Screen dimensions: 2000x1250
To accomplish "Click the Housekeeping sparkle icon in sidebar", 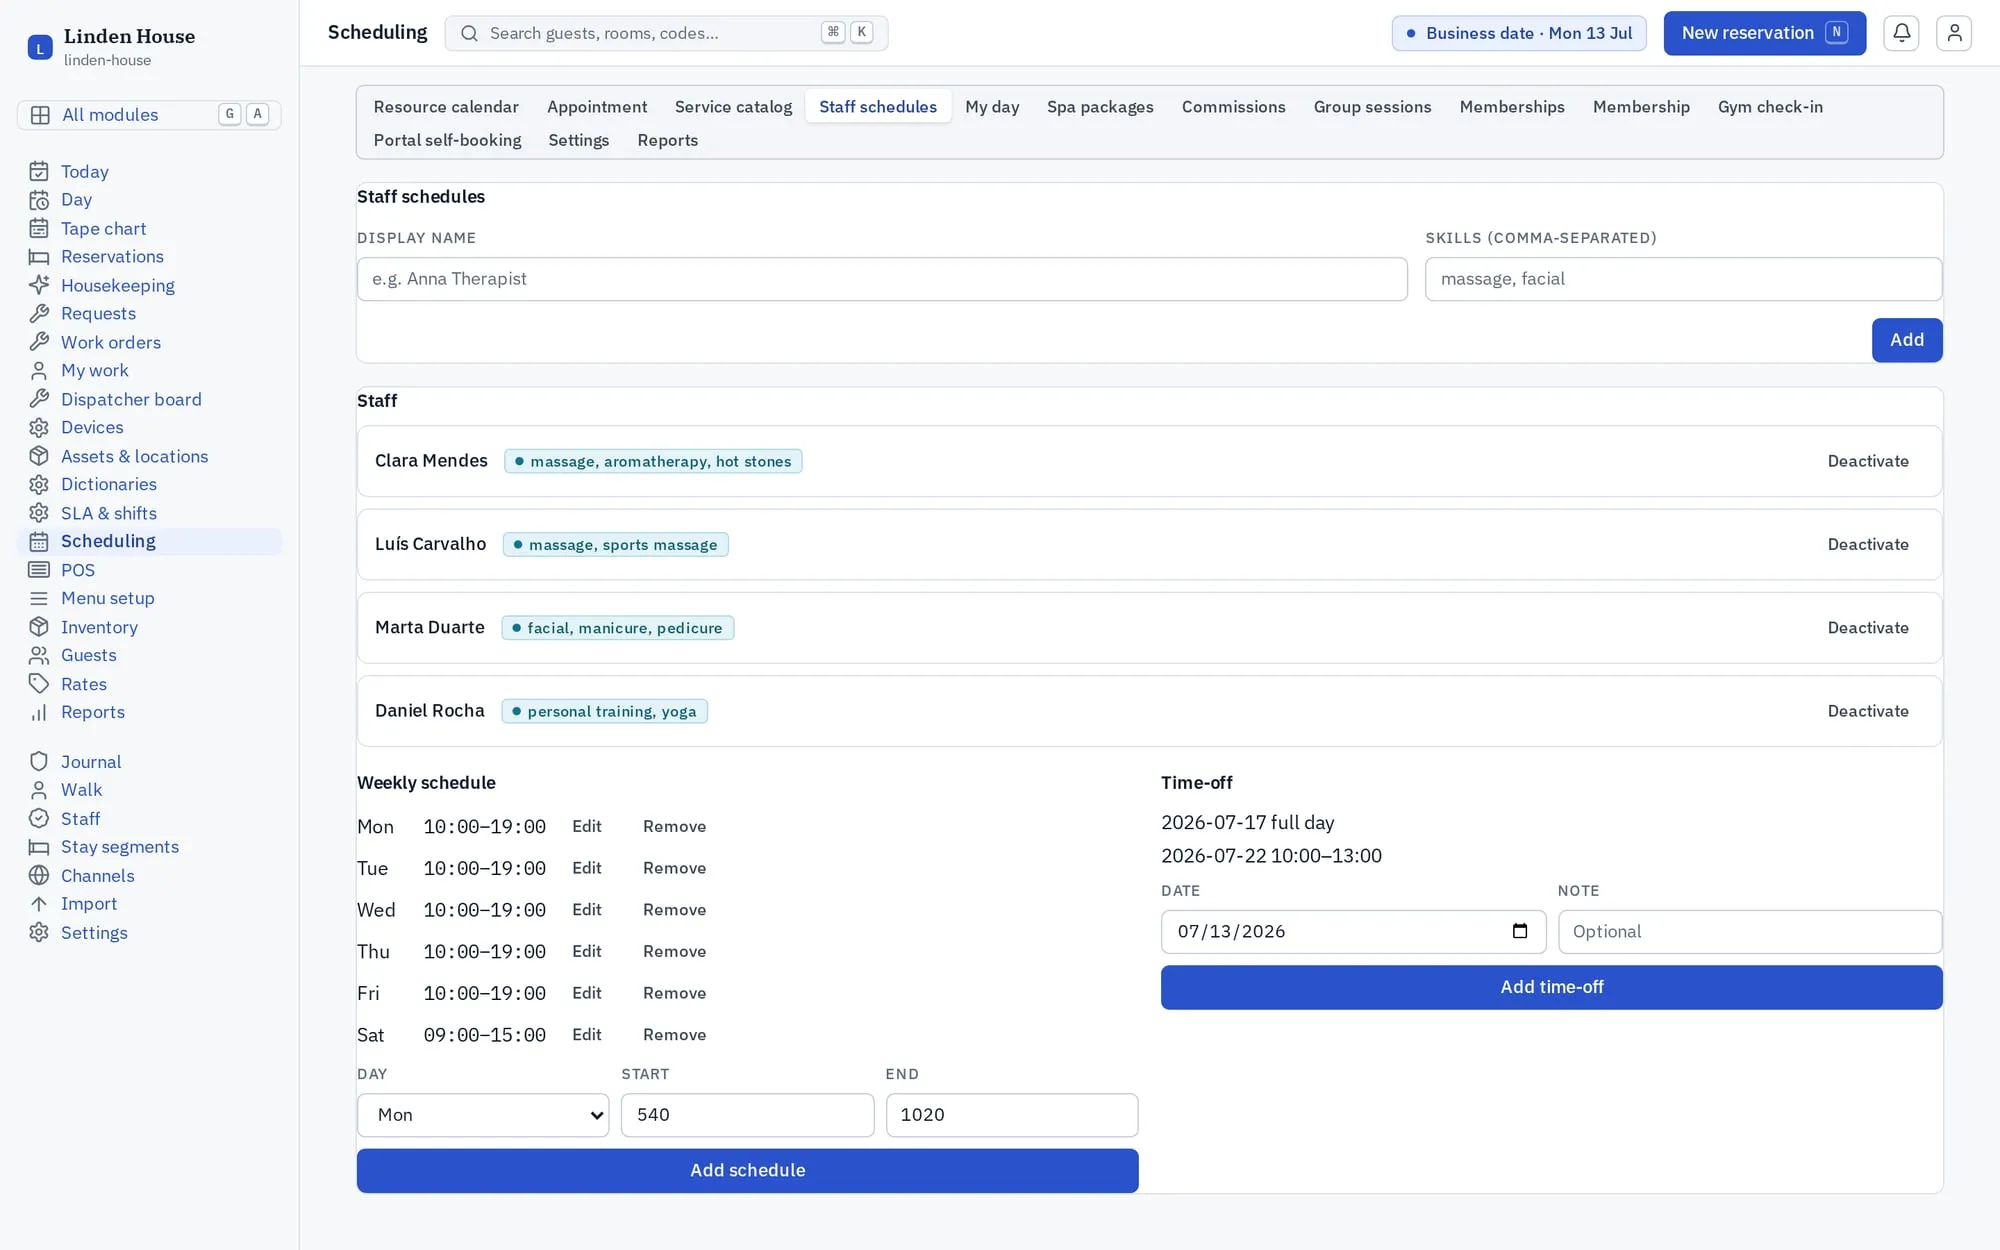I will pos(39,286).
